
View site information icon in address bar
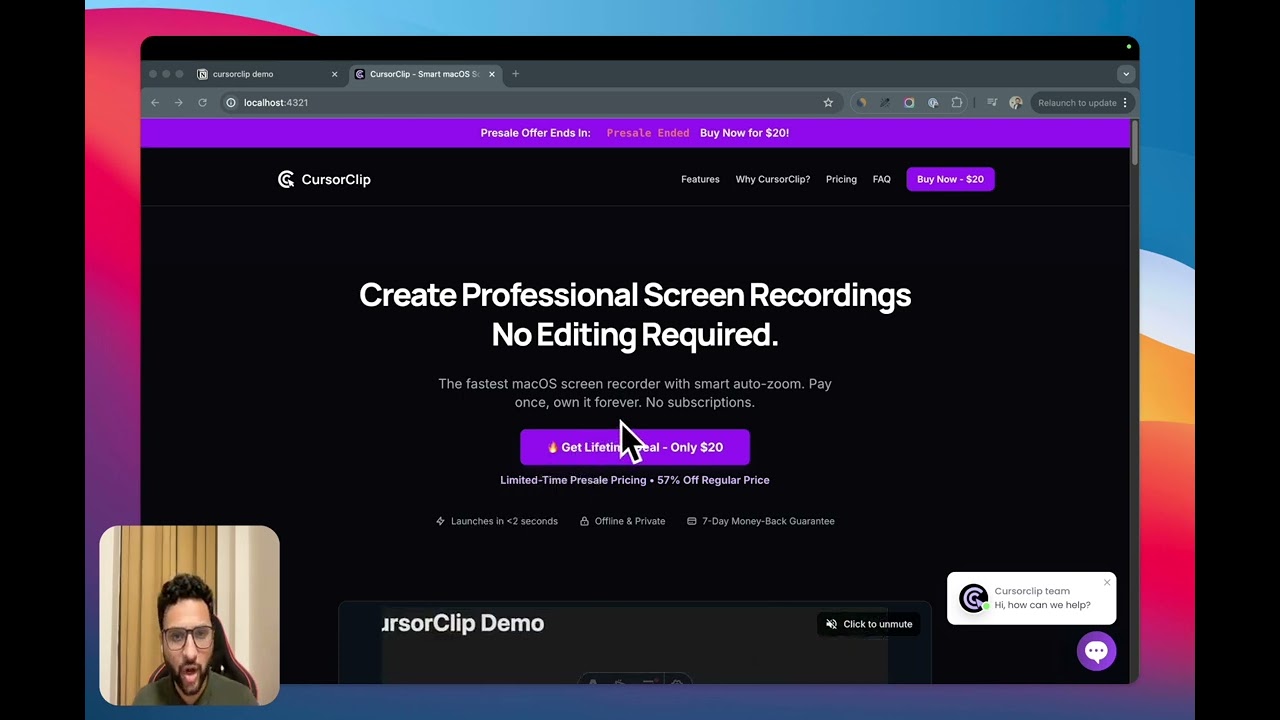230,103
